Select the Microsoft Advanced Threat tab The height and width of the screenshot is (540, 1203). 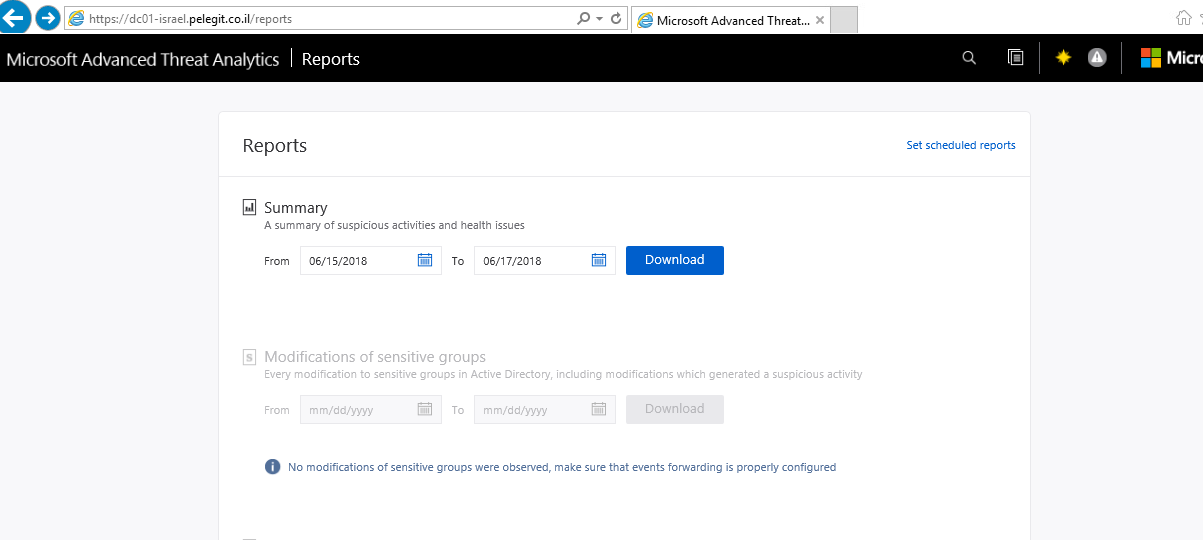(x=730, y=20)
